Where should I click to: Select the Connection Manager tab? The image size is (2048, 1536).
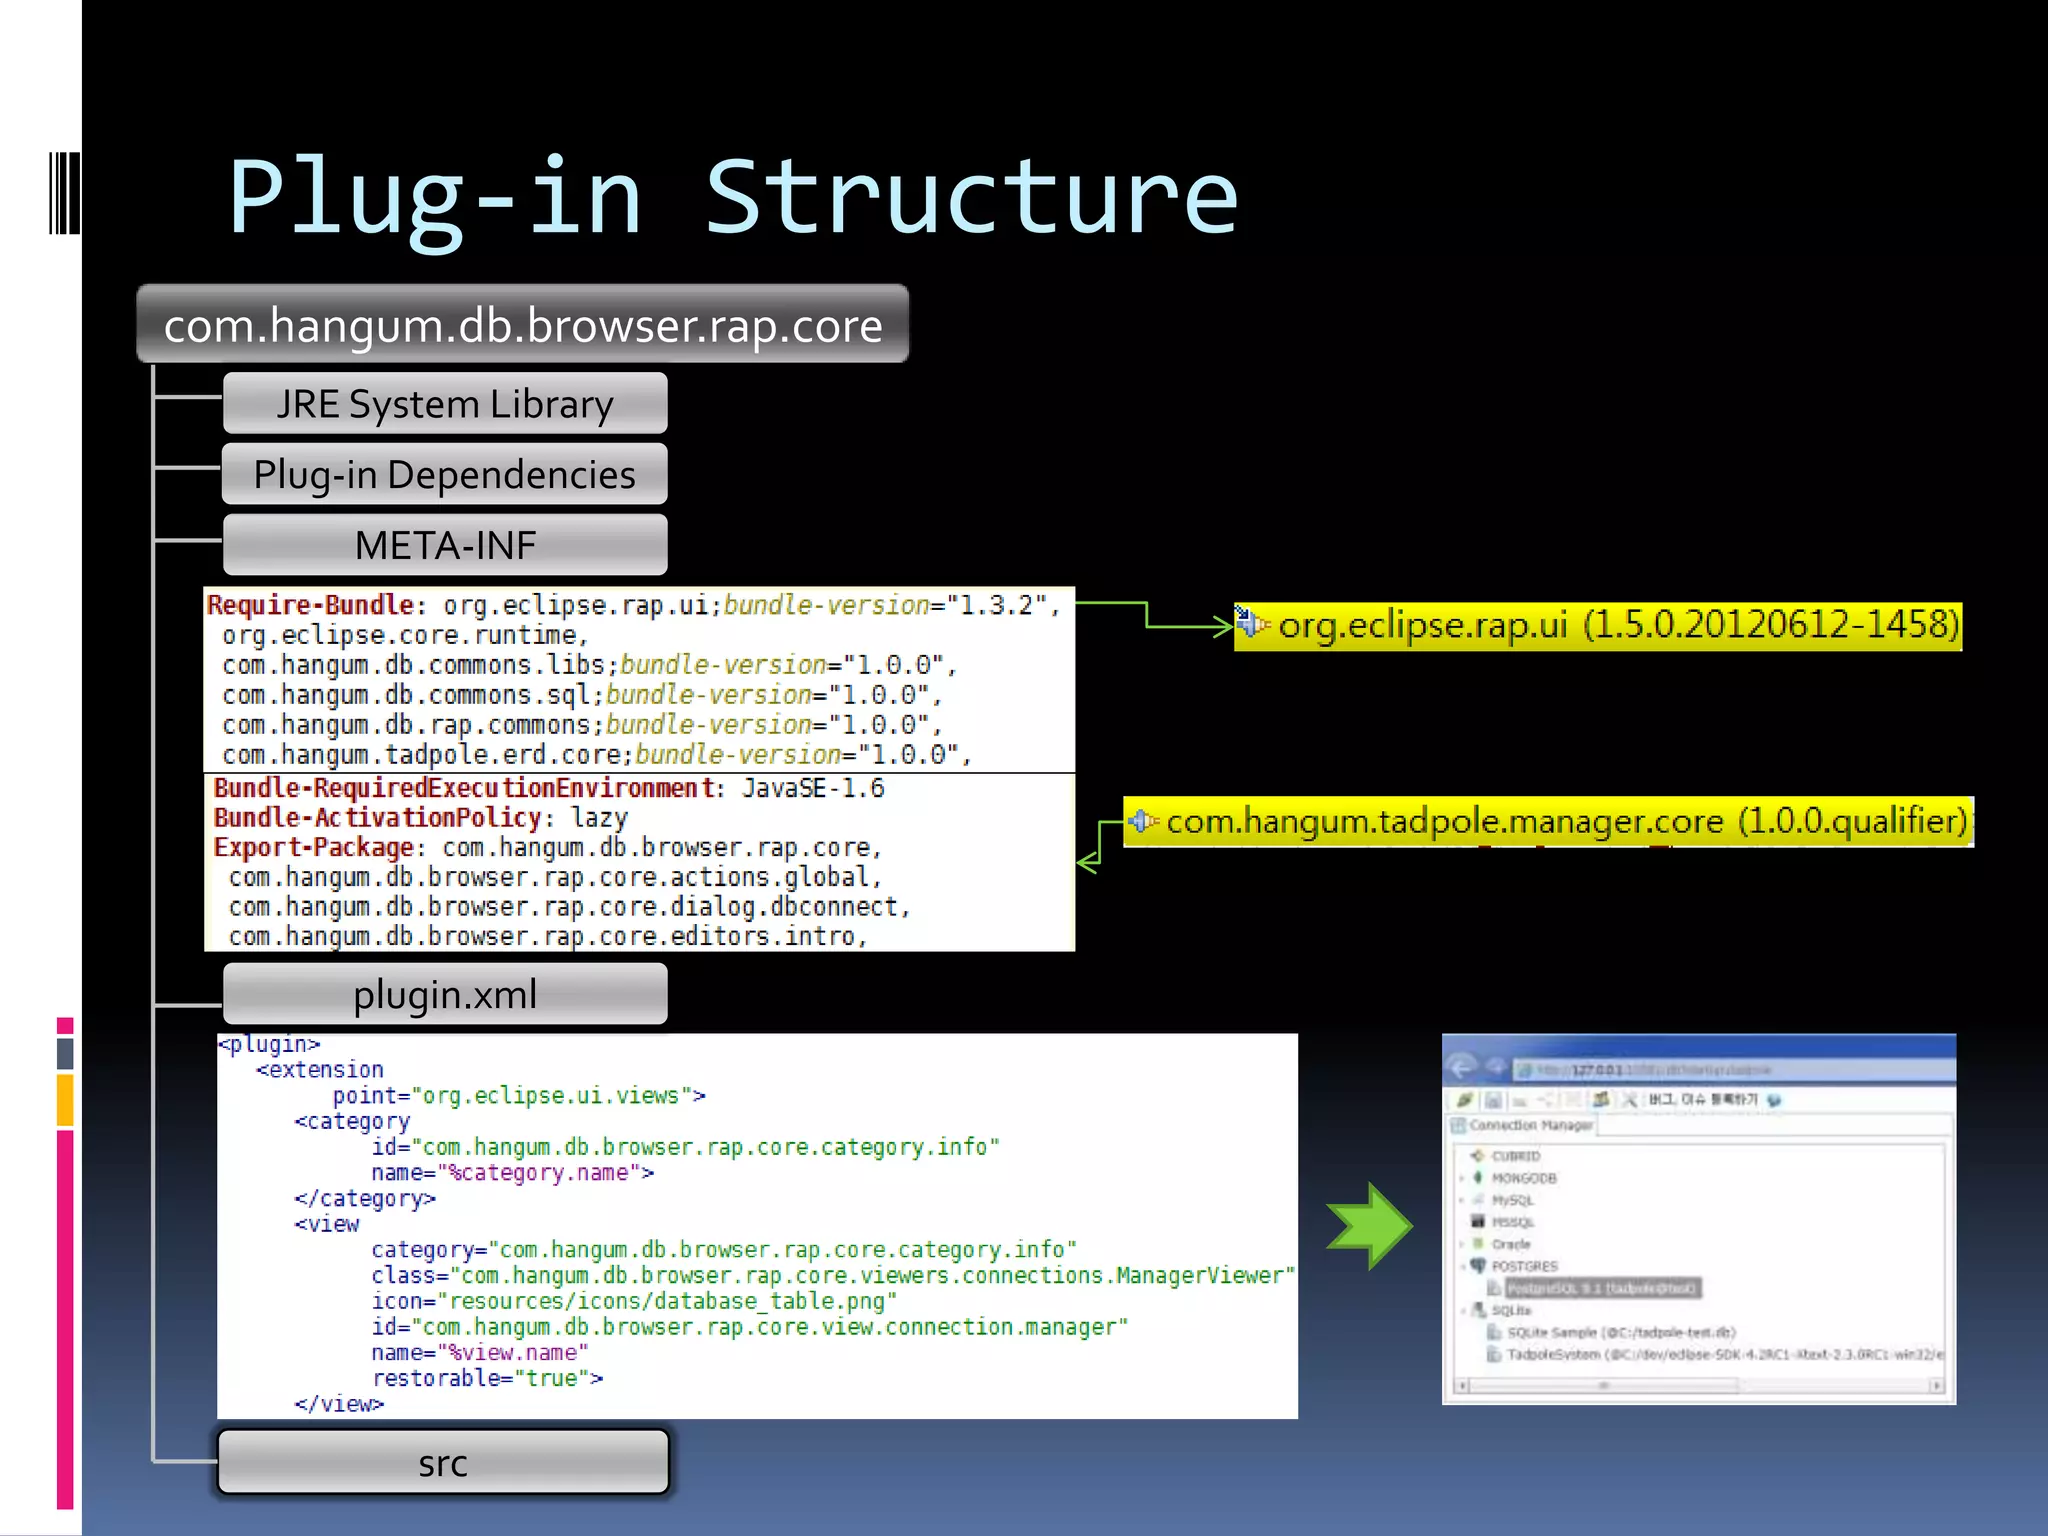pyautogui.click(x=1523, y=1125)
